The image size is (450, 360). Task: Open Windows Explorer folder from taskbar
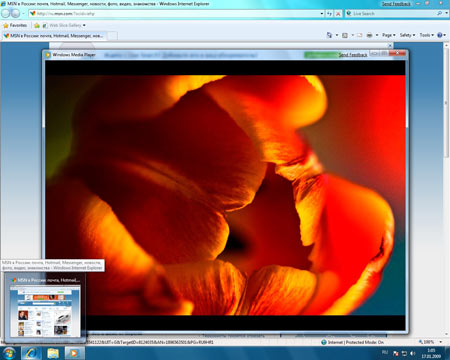(x=53, y=353)
